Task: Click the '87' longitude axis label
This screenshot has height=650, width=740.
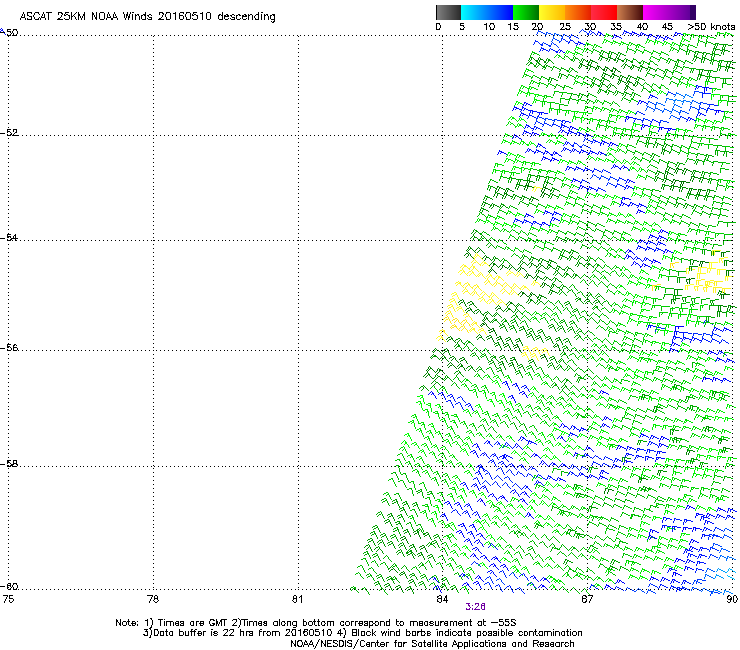Action: [587, 599]
